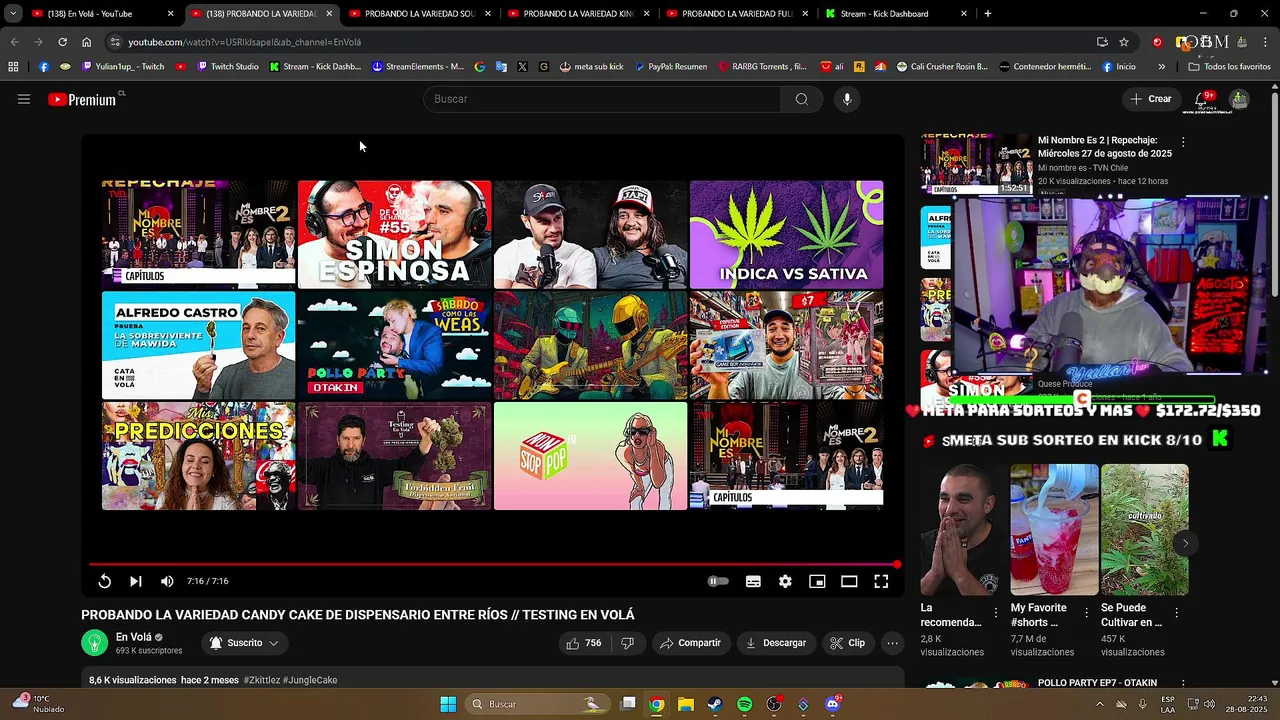Expand the Suscrito subscription dropdown
Viewport: 1280px width, 720px height.
[x=244, y=643]
